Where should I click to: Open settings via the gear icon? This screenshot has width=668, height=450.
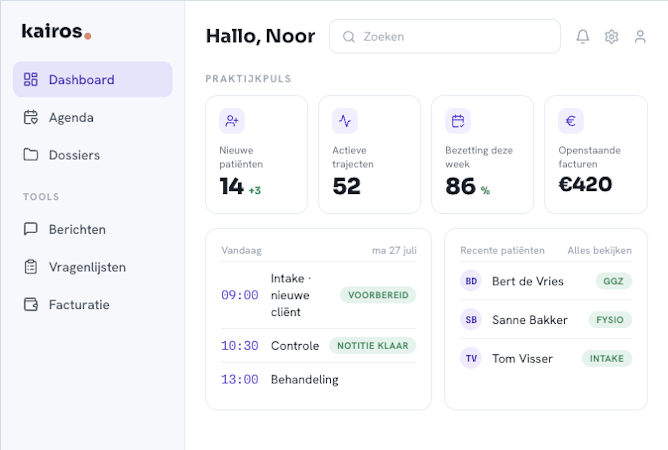pyautogui.click(x=611, y=37)
